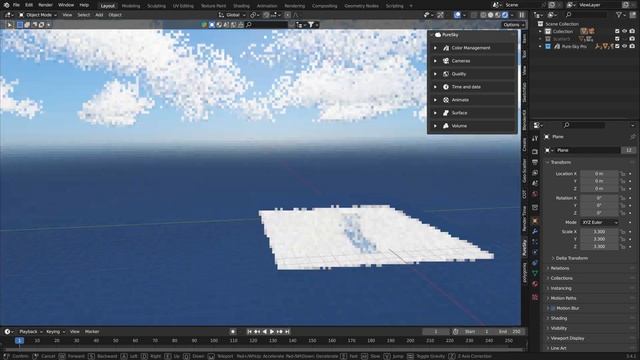
Task: Expand the Visibility section
Action: [558, 329]
